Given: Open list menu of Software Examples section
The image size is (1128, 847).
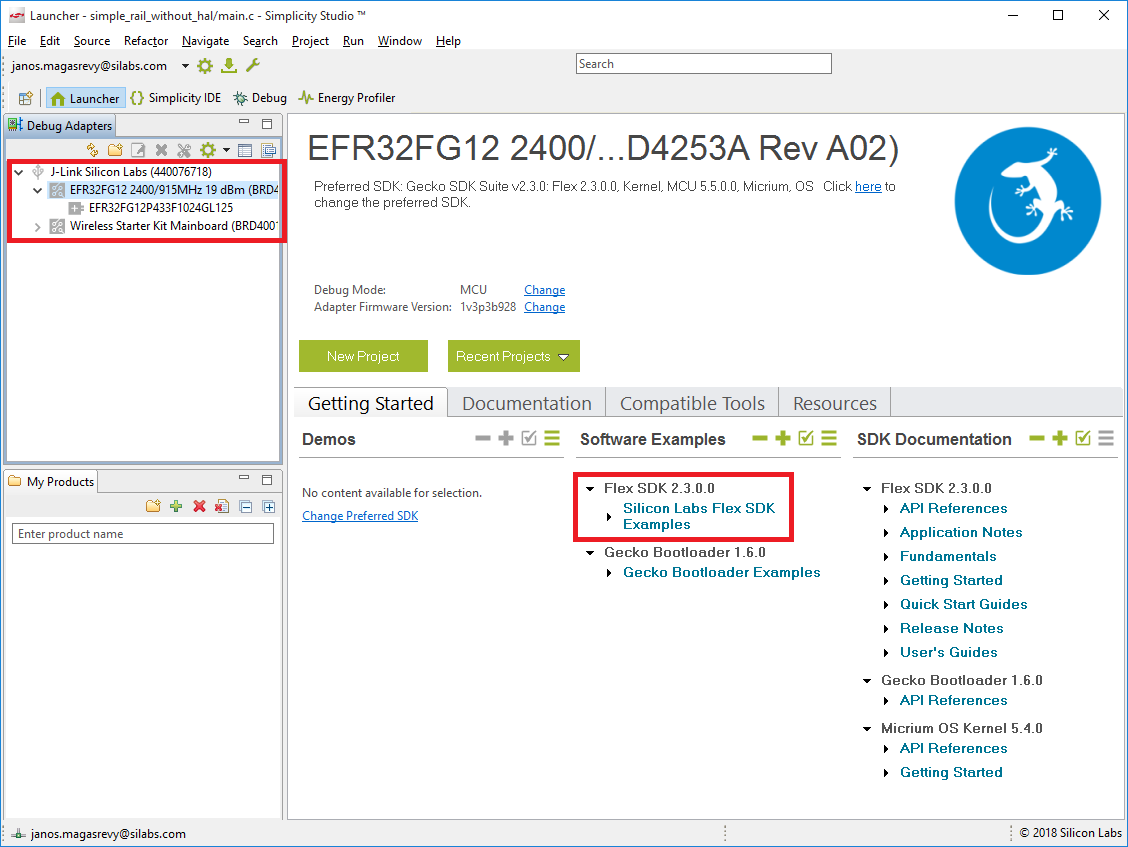Looking at the screenshot, I should click(829, 438).
